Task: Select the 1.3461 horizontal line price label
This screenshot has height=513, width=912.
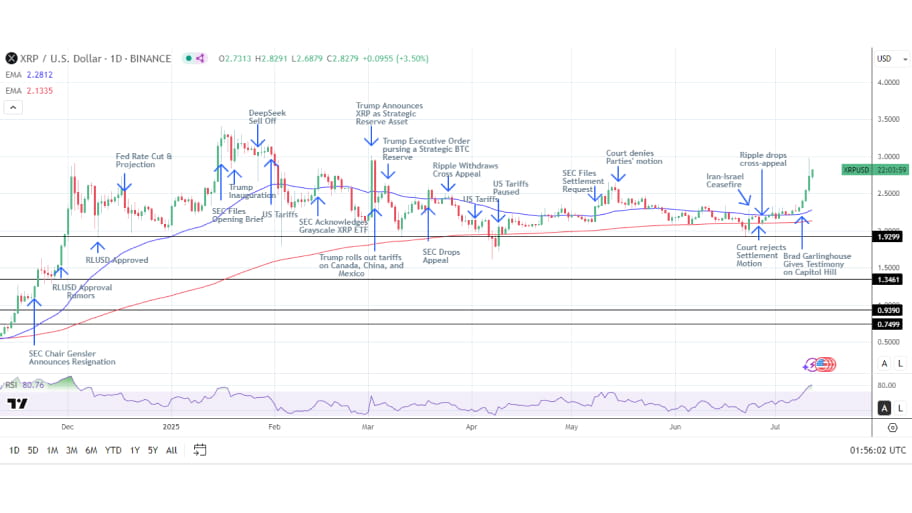Action: point(888,280)
